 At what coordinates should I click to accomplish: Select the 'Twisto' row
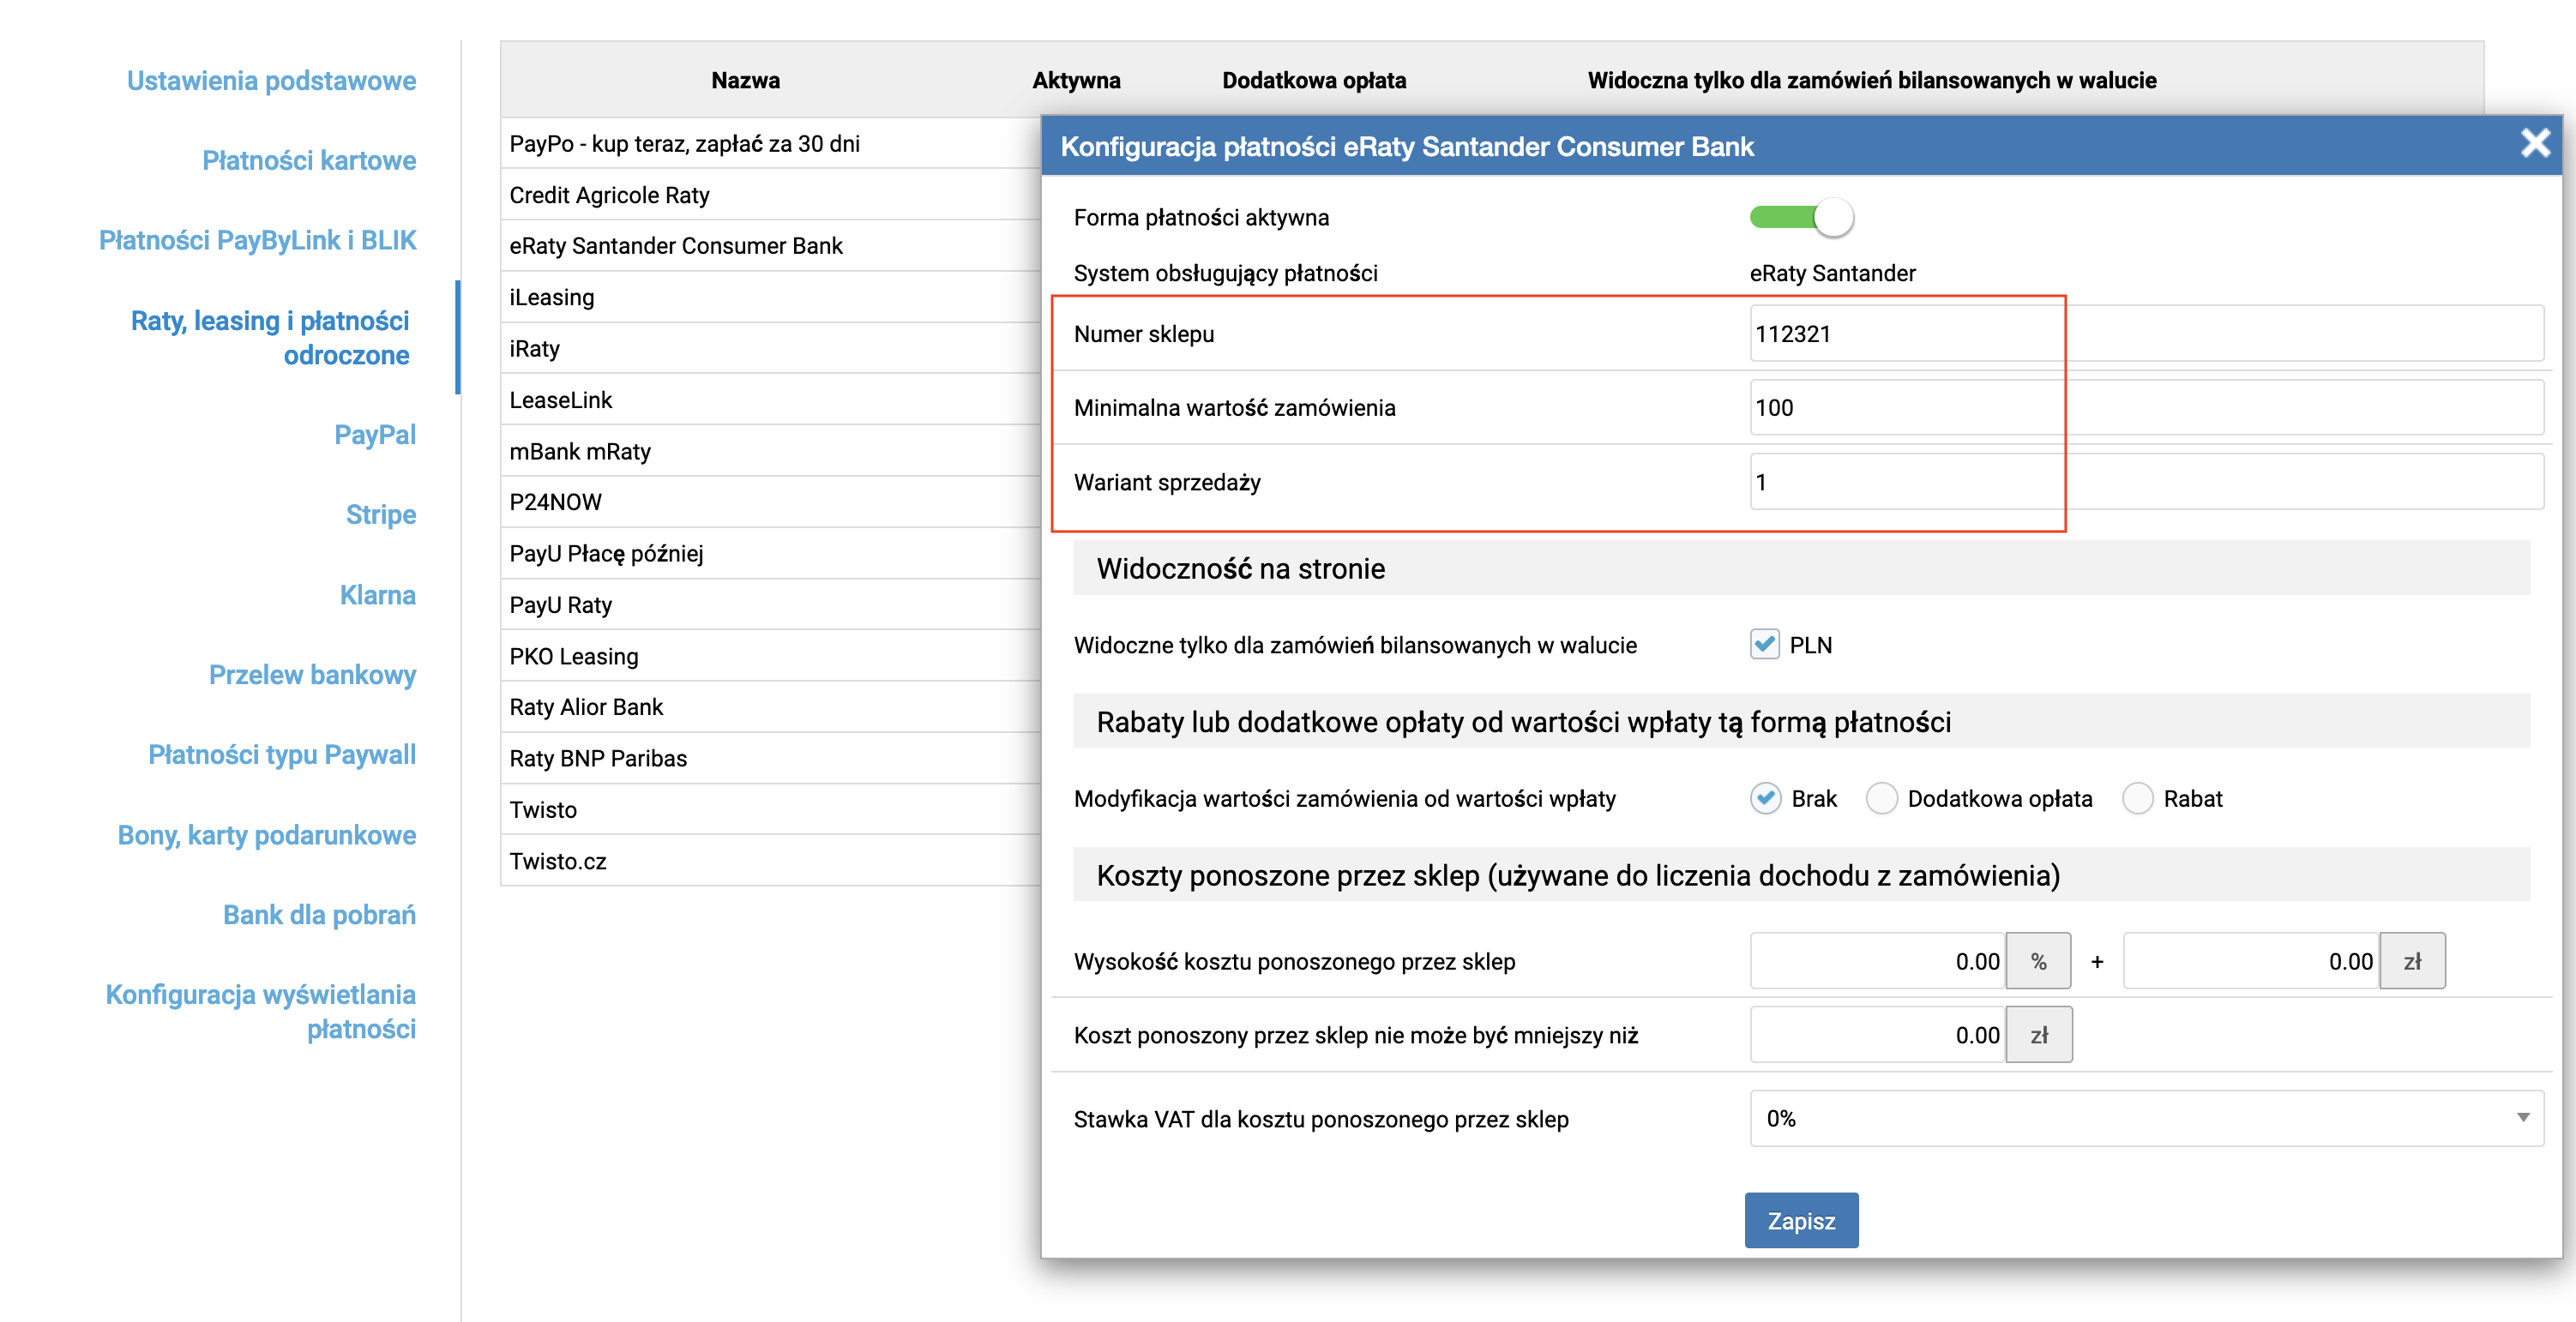tap(771, 809)
